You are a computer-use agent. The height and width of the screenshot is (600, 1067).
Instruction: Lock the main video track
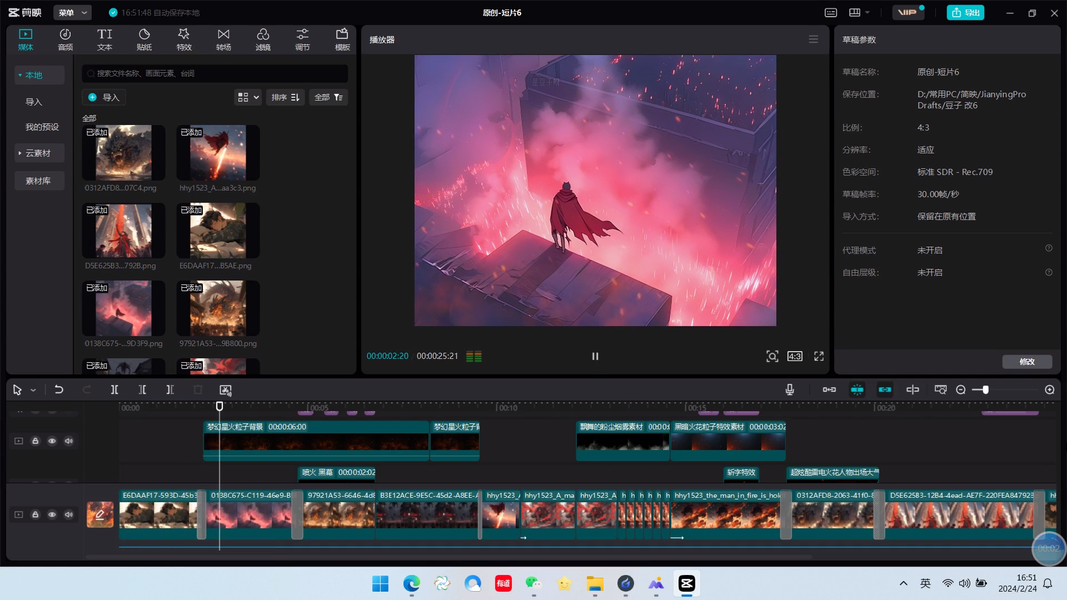[35, 514]
